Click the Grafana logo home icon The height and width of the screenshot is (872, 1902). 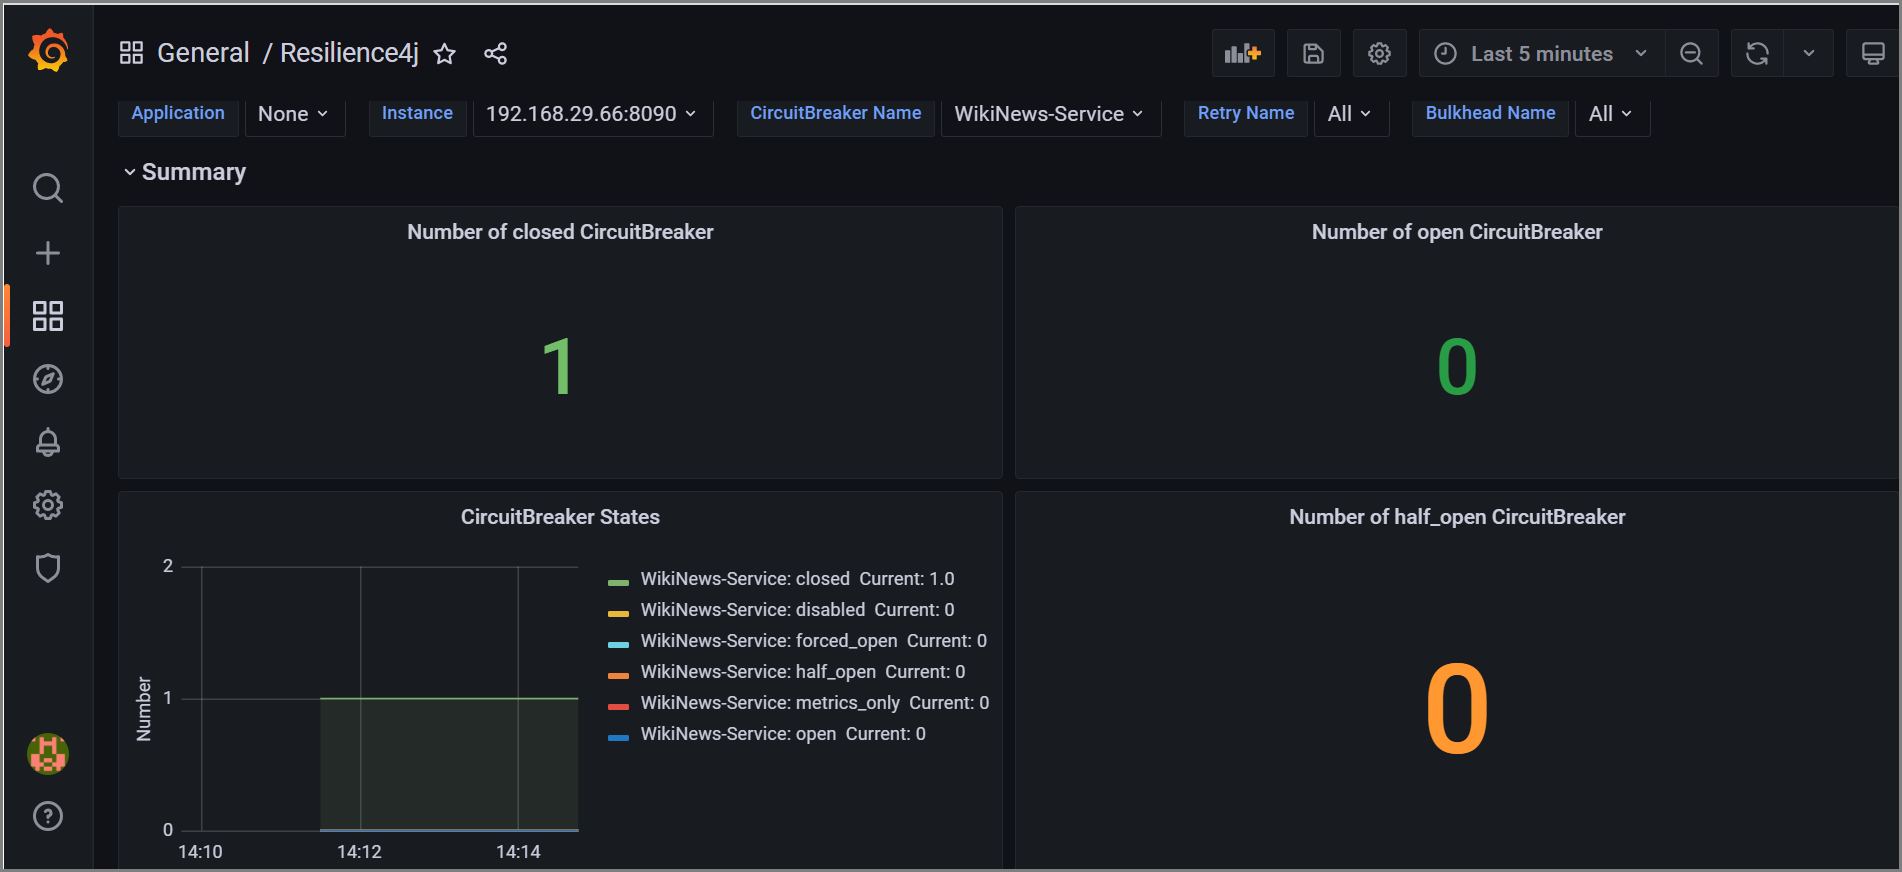click(x=48, y=51)
